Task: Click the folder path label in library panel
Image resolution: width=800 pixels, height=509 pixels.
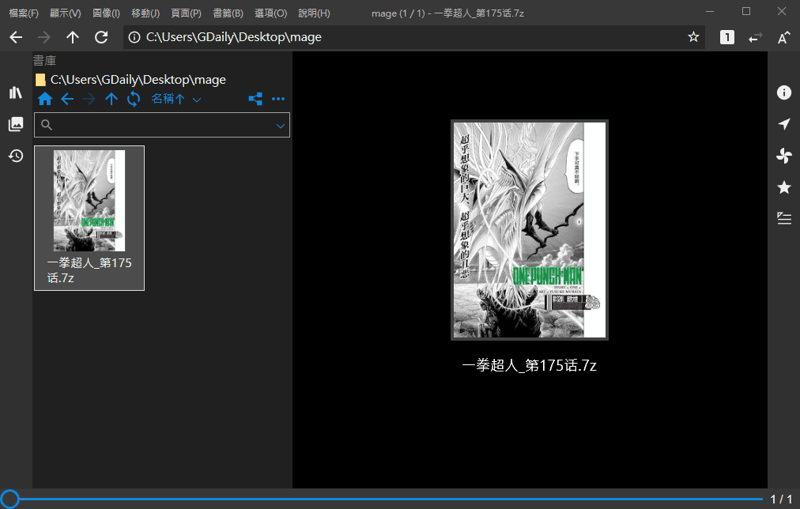Action: pos(138,80)
